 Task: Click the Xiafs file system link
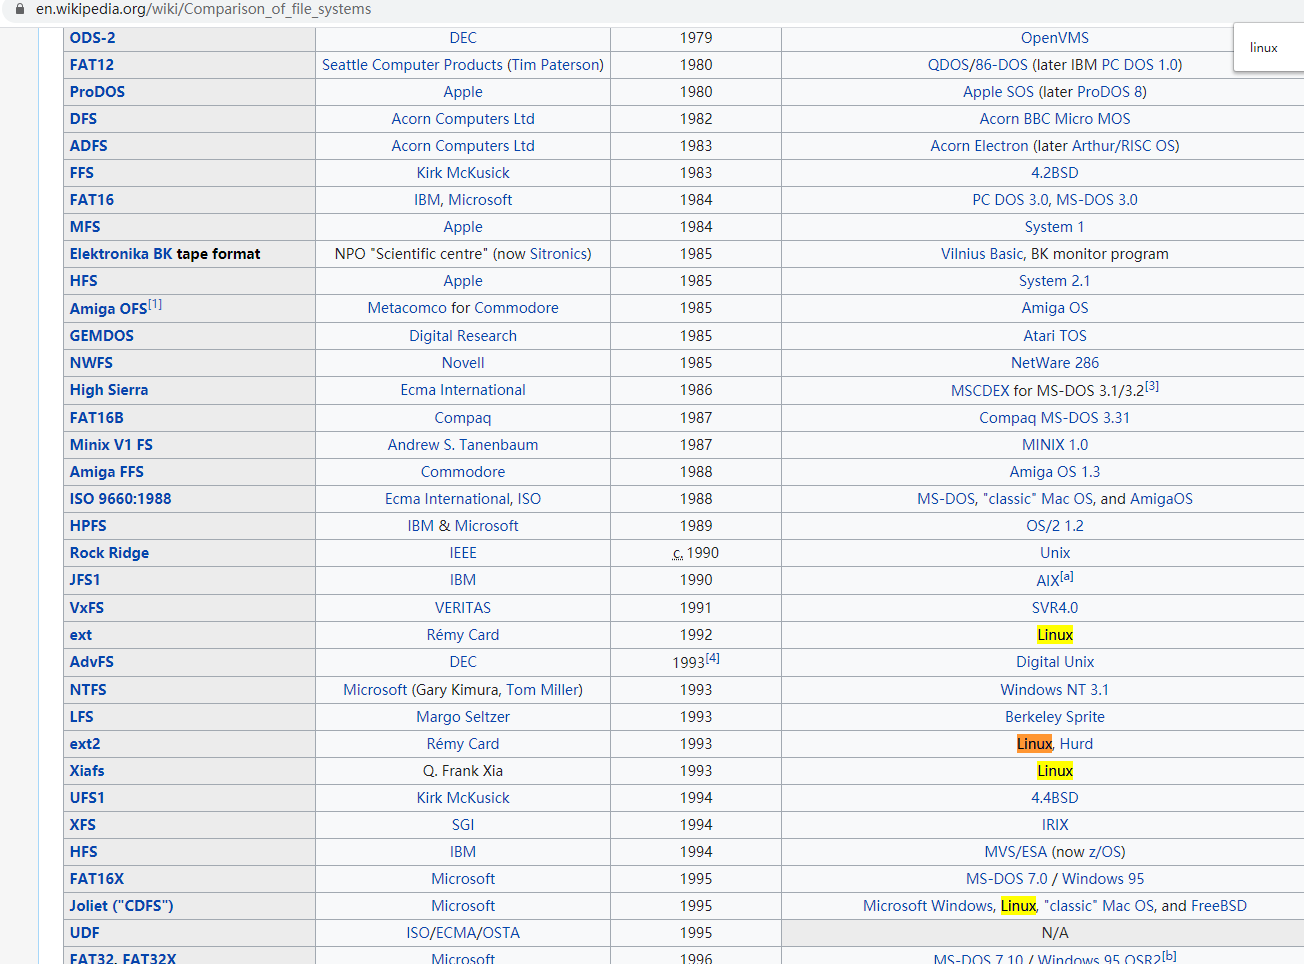point(87,771)
